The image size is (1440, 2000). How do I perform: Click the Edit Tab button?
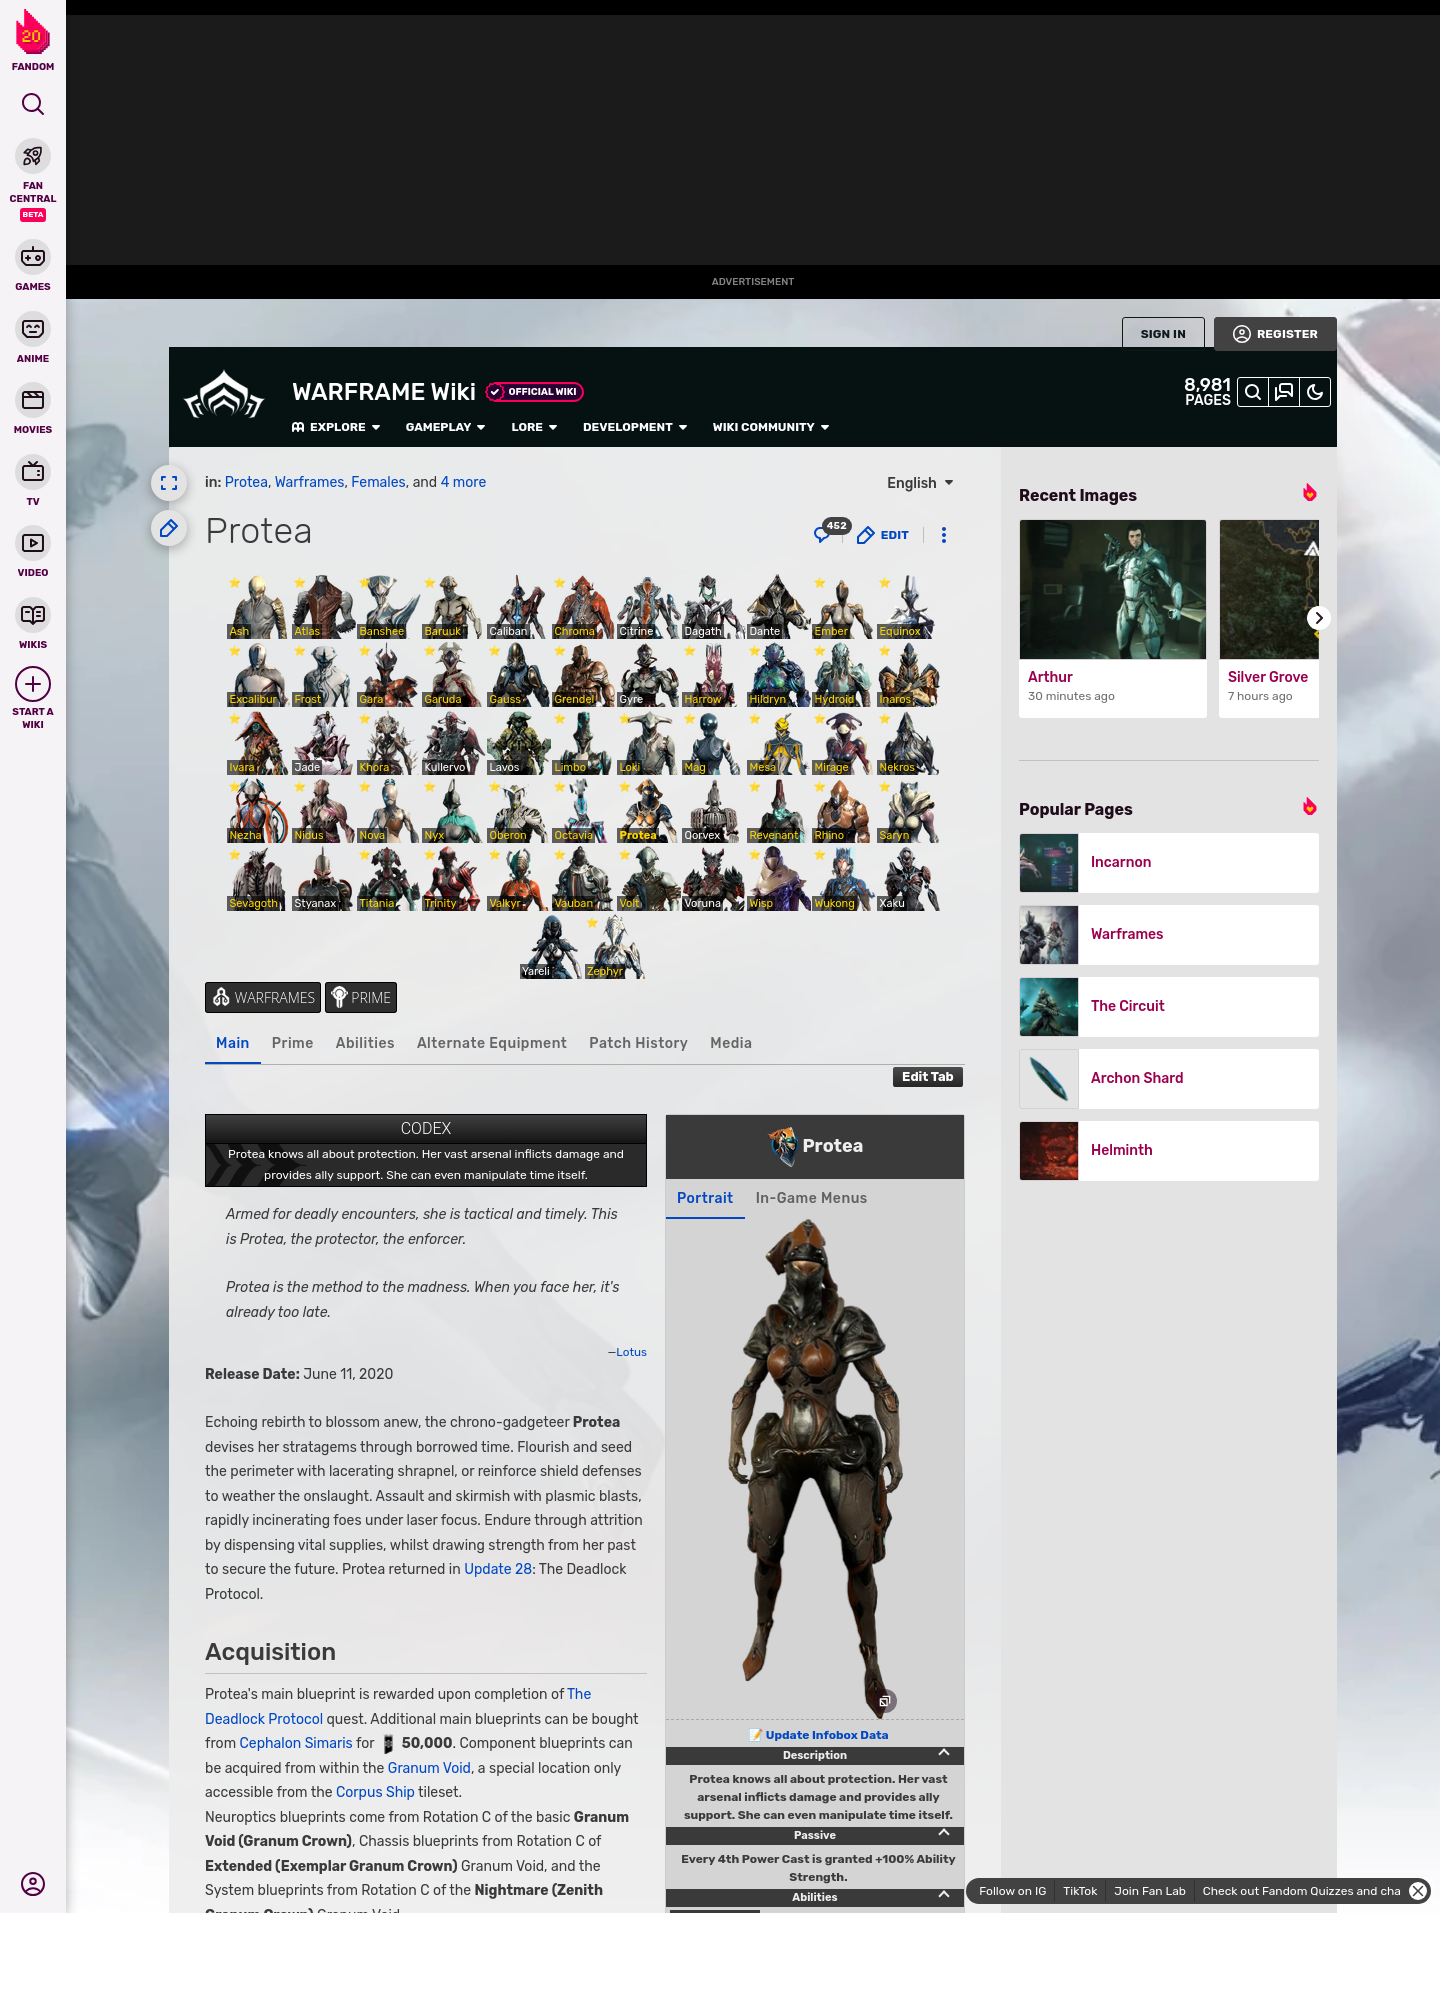[928, 1077]
